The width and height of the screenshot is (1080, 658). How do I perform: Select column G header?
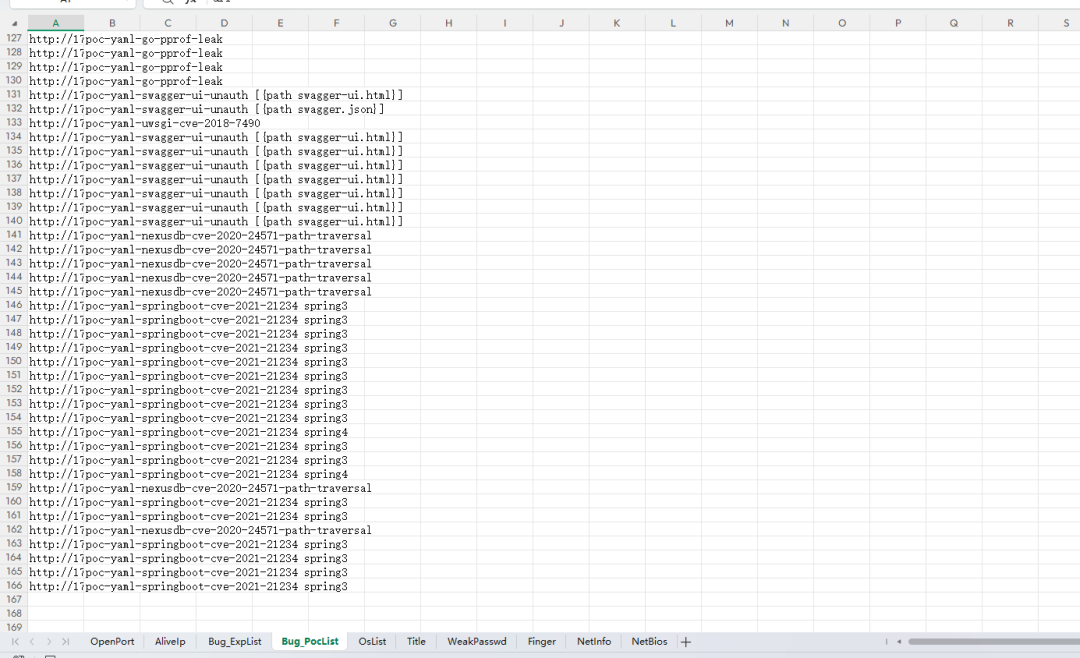click(393, 23)
